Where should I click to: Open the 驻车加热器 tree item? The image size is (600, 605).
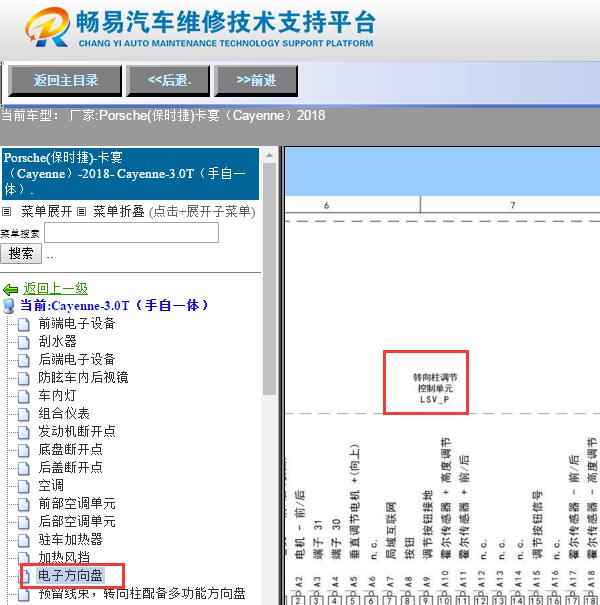71,539
